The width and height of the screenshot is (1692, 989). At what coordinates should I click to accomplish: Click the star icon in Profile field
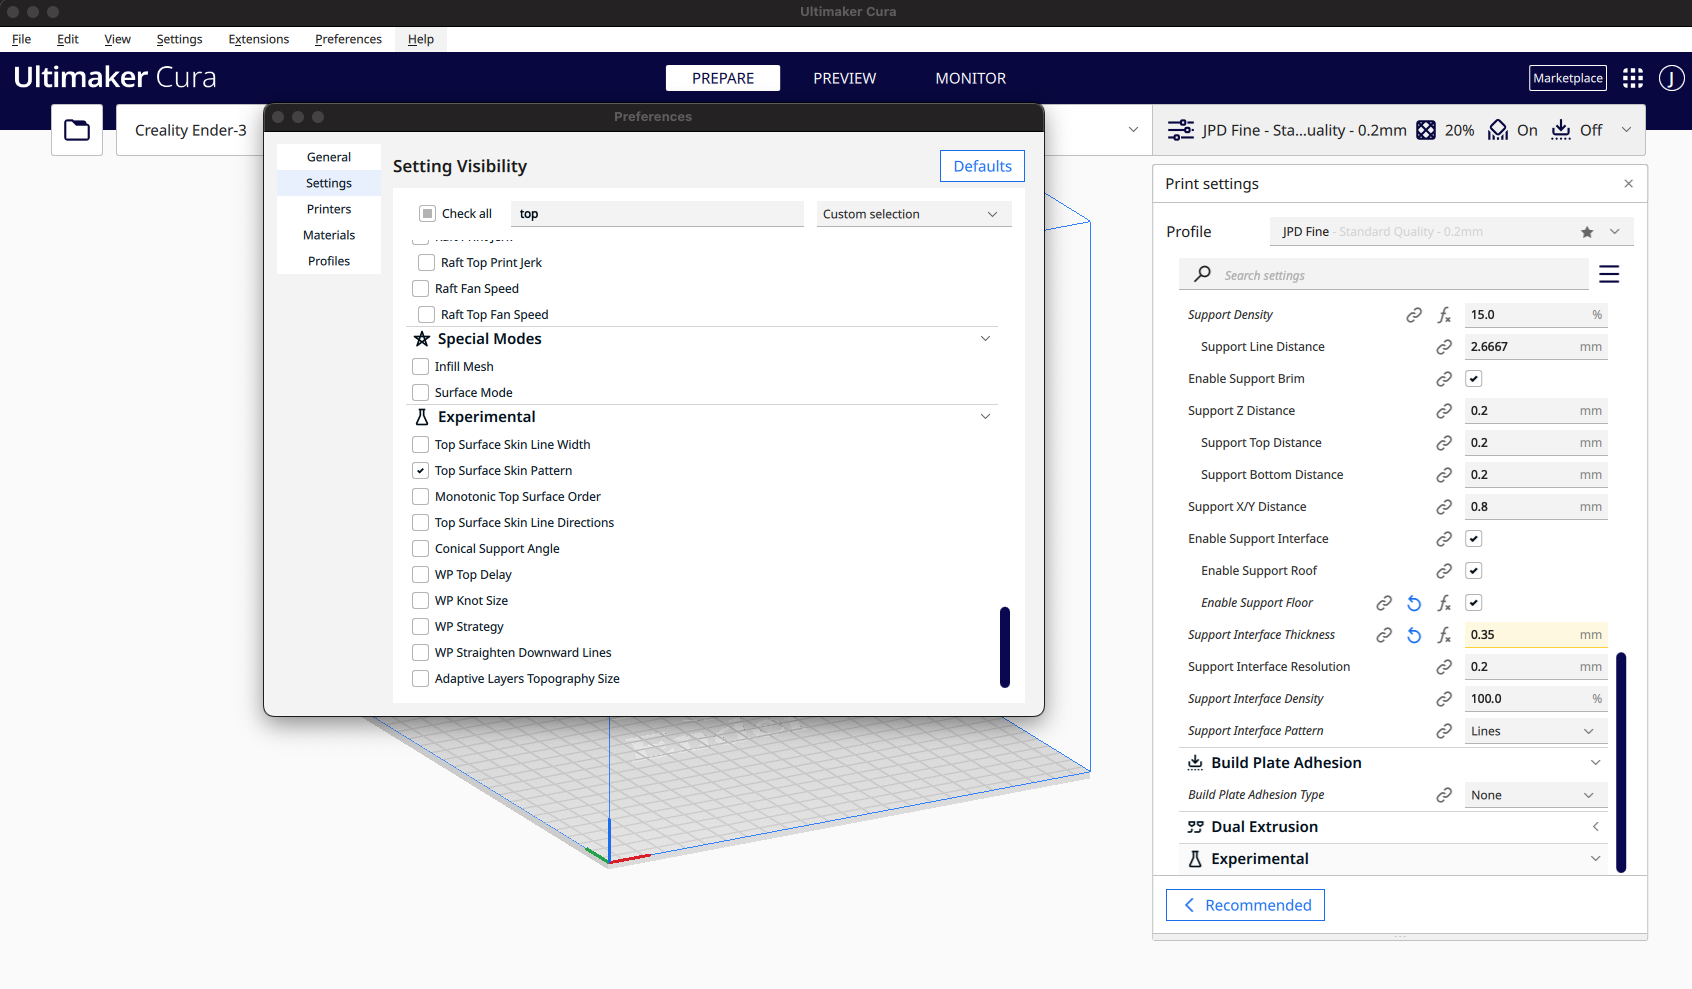pos(1587,232)
